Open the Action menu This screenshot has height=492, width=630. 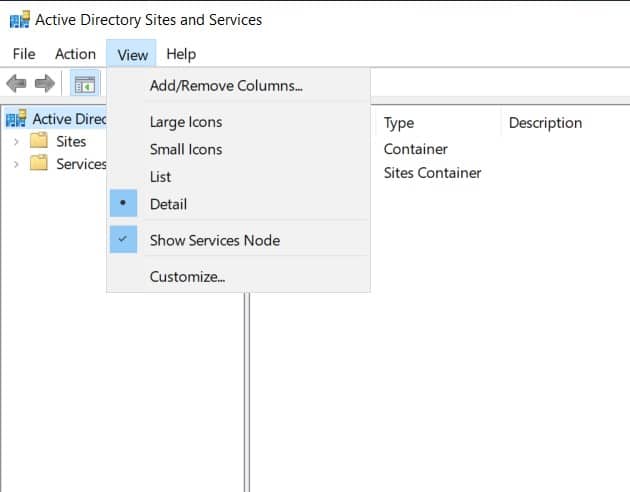click(75, 54)
